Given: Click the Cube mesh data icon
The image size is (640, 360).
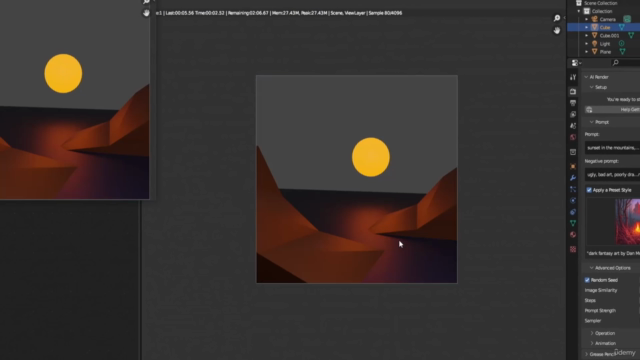Looking at the screenshot, I should (x=622, y=27).
